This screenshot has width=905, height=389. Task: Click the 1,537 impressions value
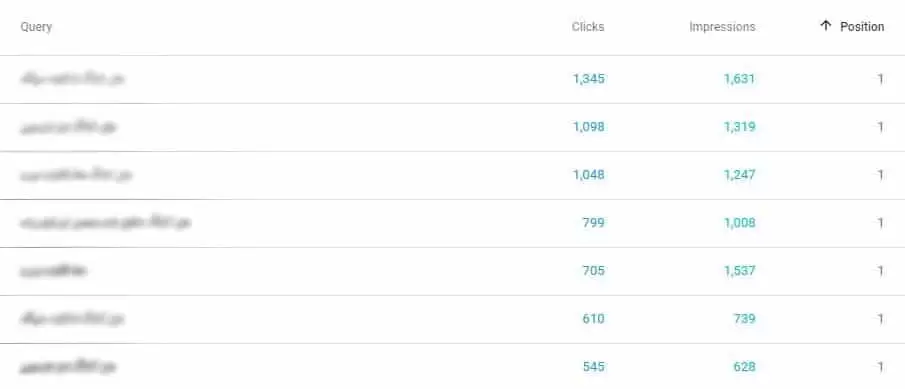coord(739,270)
